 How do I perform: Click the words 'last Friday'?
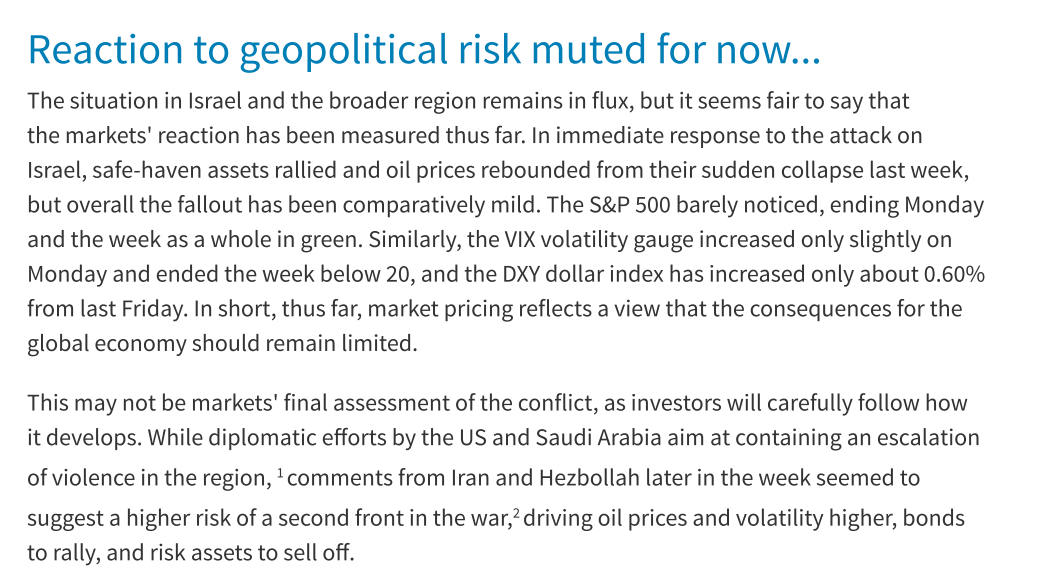131,309
